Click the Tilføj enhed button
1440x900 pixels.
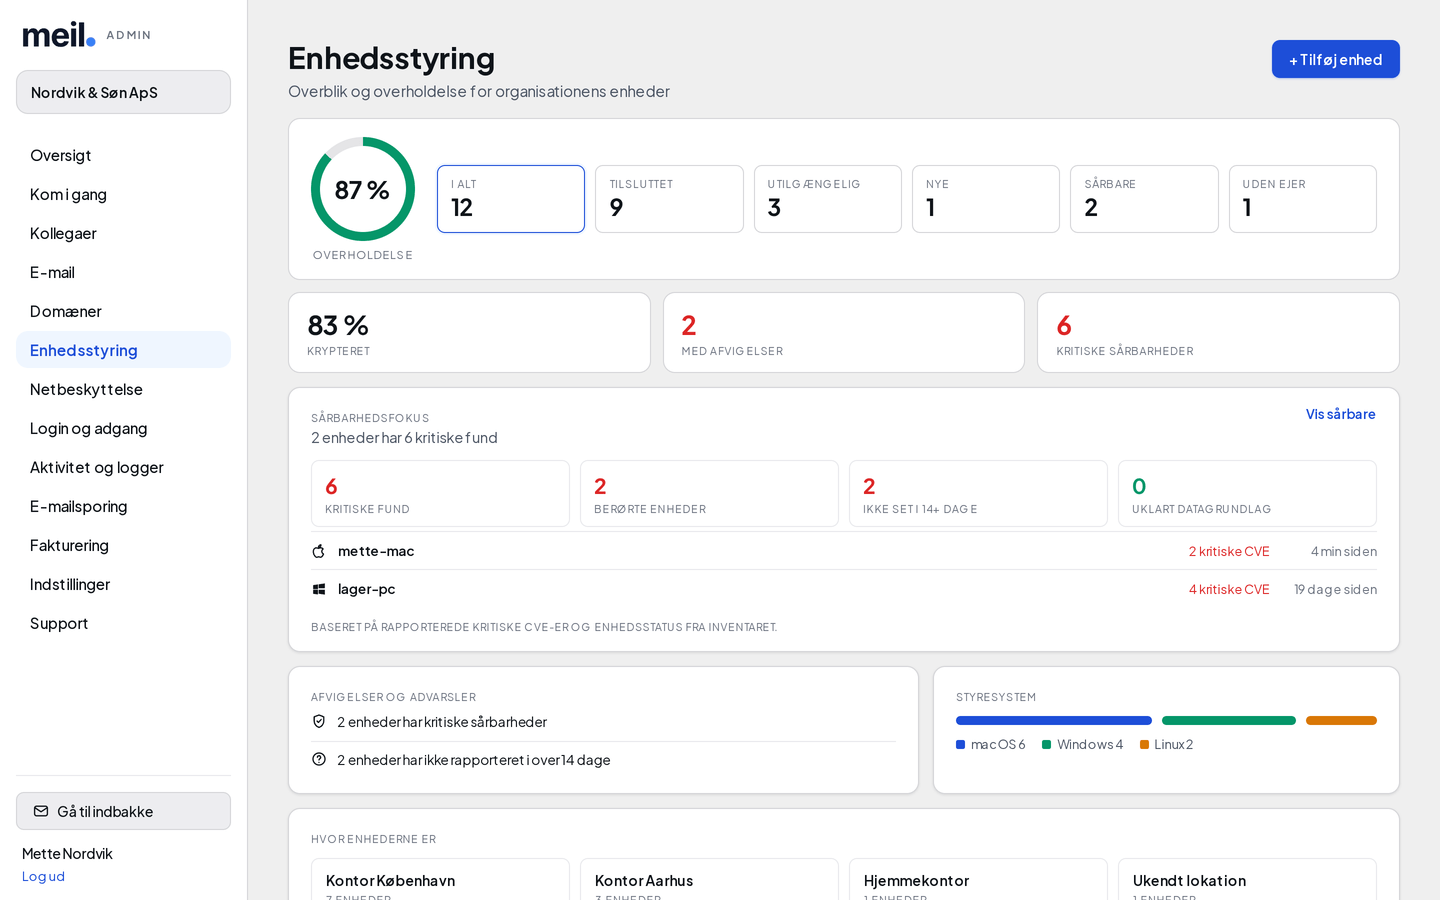1335,59
